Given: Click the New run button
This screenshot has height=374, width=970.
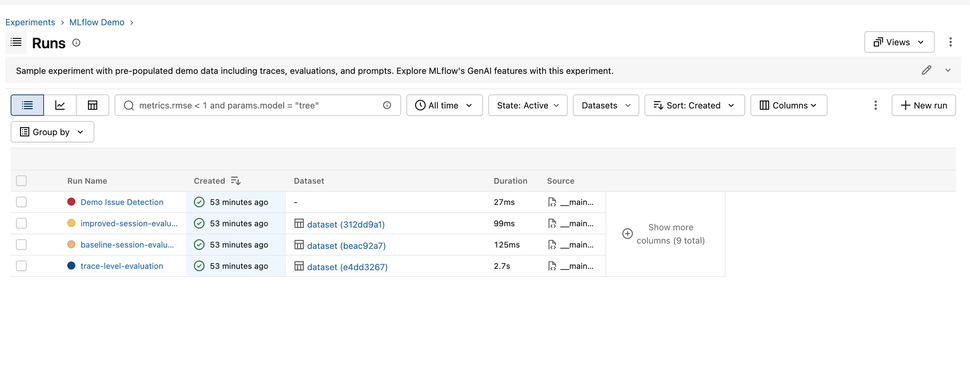Looking at the screenshot, I should pyautogui.click(x=924, y=105).
